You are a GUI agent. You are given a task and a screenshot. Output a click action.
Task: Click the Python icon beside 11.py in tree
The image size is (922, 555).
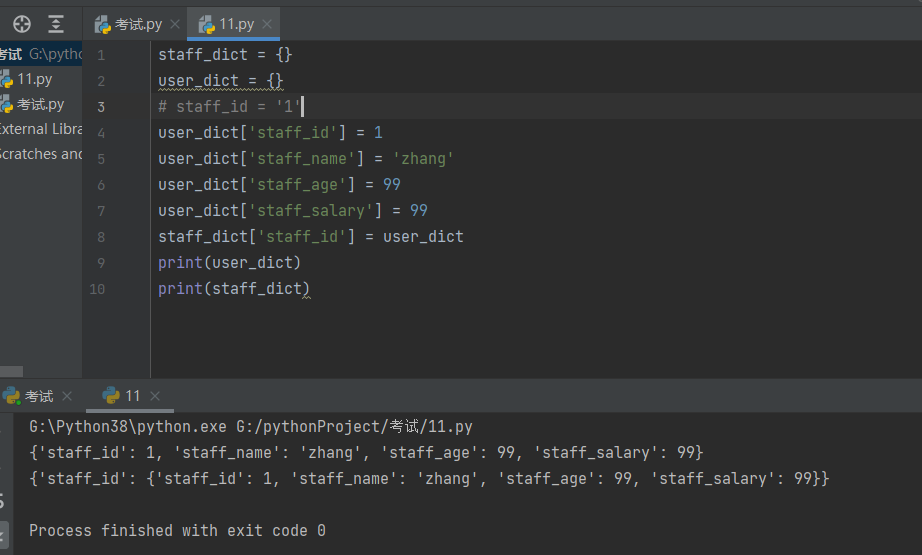[x=6, y=79]
